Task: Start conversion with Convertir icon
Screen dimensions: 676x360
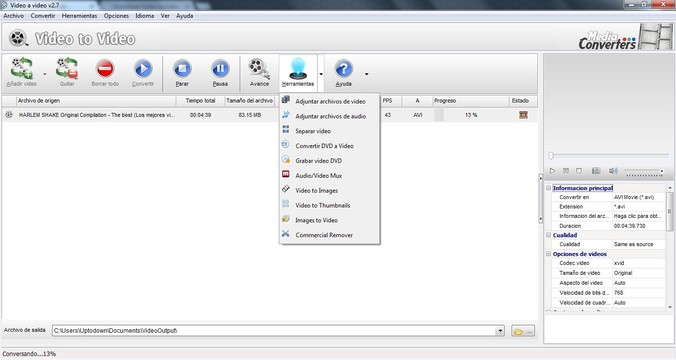Action: (143, 69)
